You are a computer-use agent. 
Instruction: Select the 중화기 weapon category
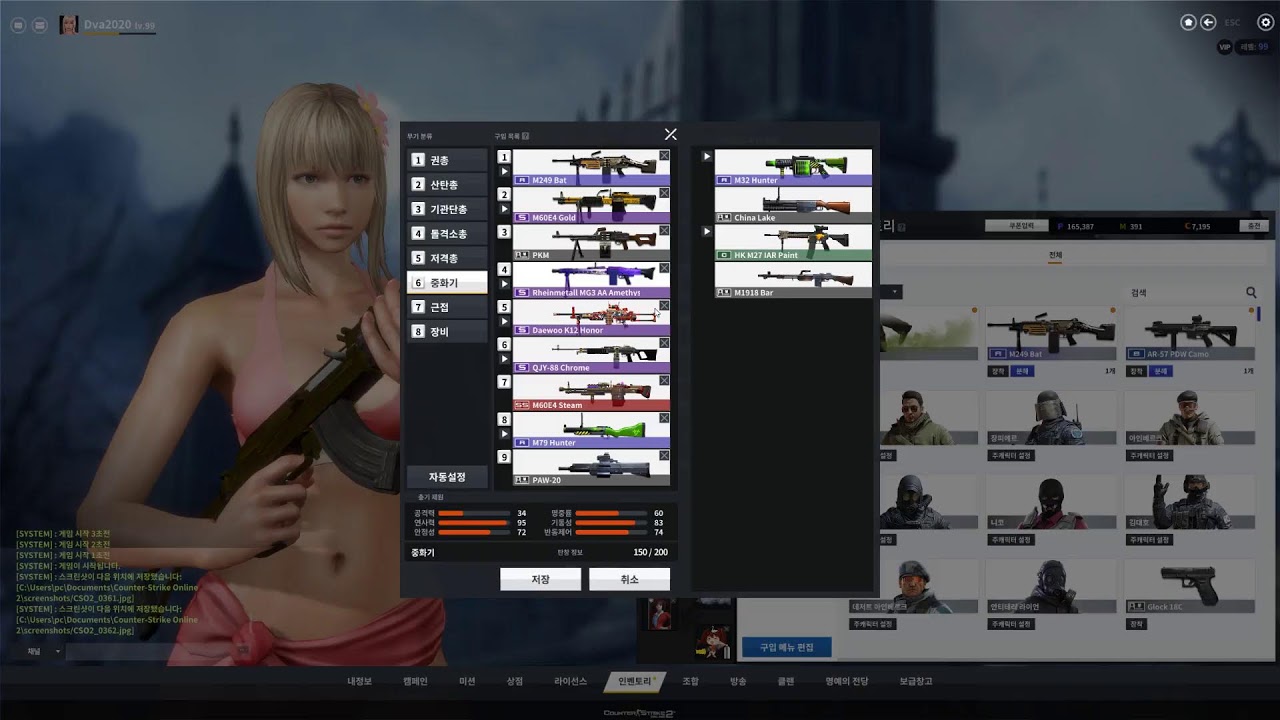tap(447, 283)
